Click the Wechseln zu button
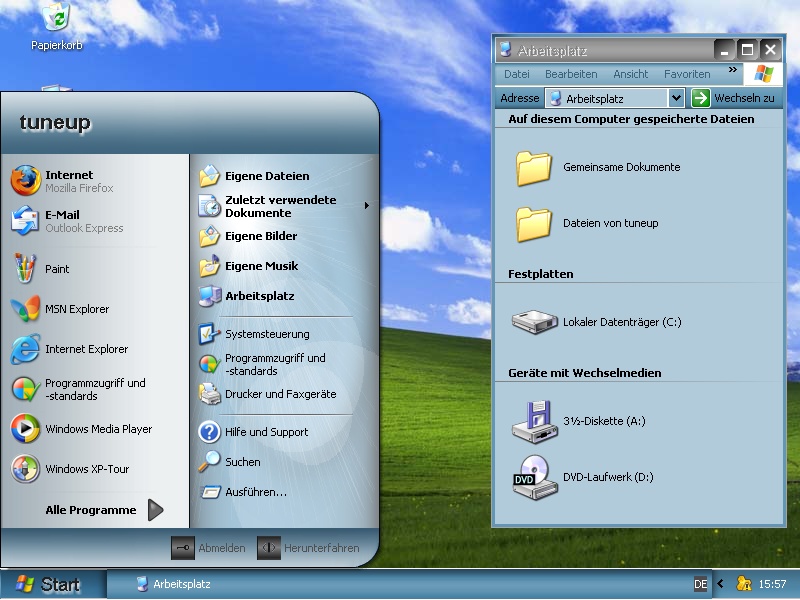This screenshot has height=600, width=800. [733, 98]
